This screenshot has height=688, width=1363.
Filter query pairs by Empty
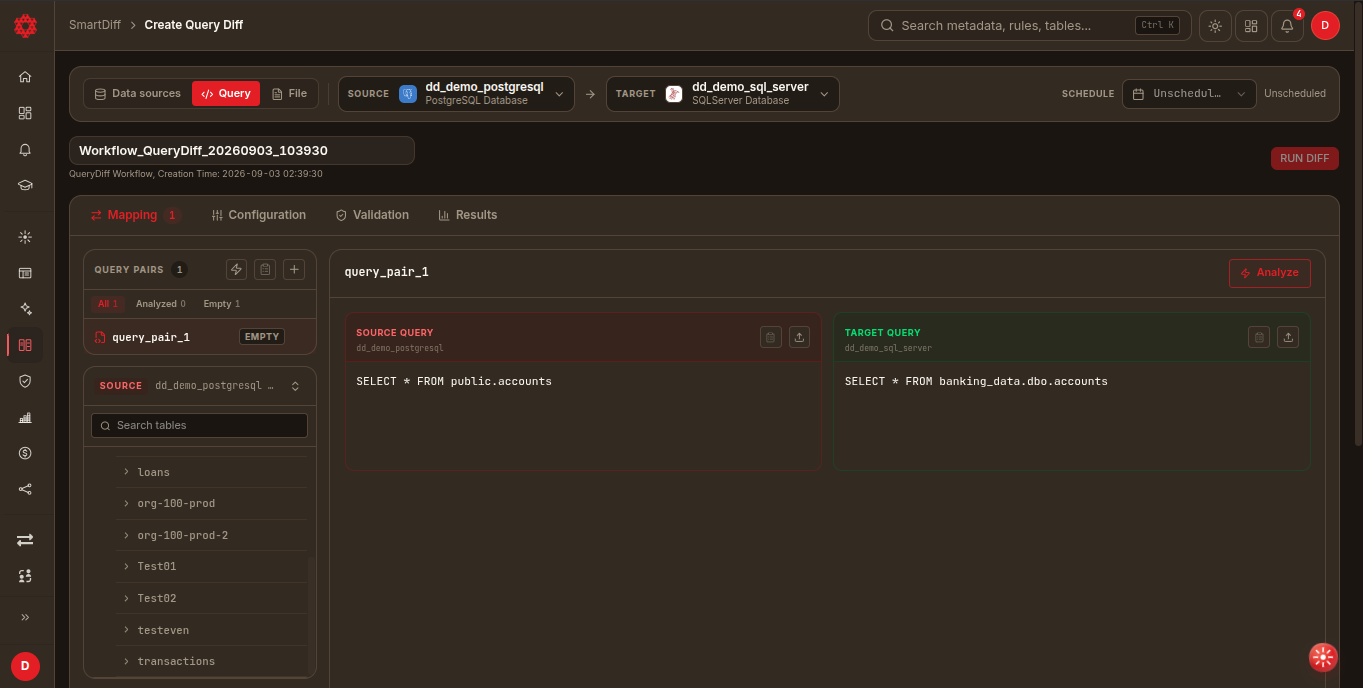tap(221, 304)
